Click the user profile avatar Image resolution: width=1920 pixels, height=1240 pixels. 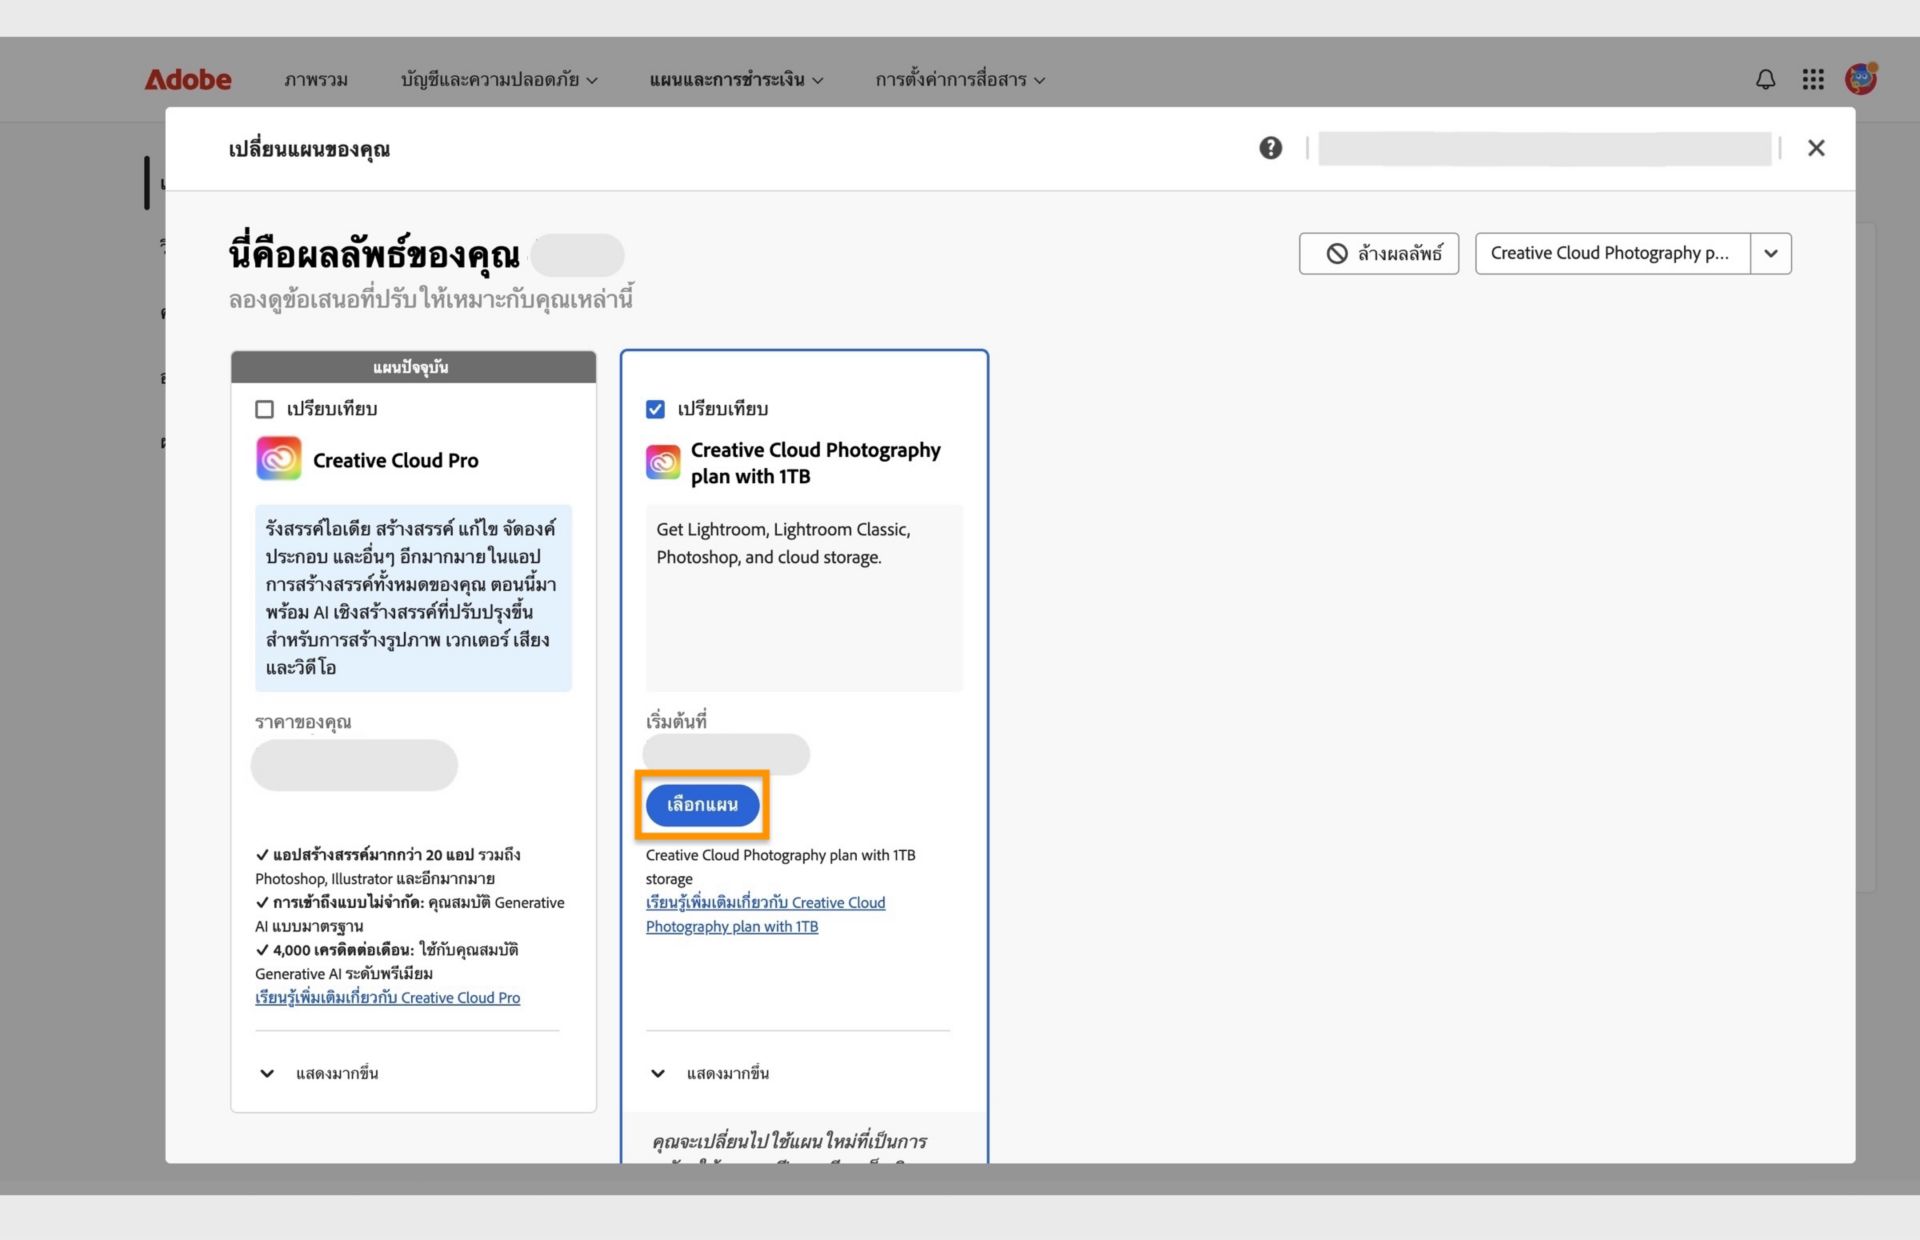click(1860, 78)
